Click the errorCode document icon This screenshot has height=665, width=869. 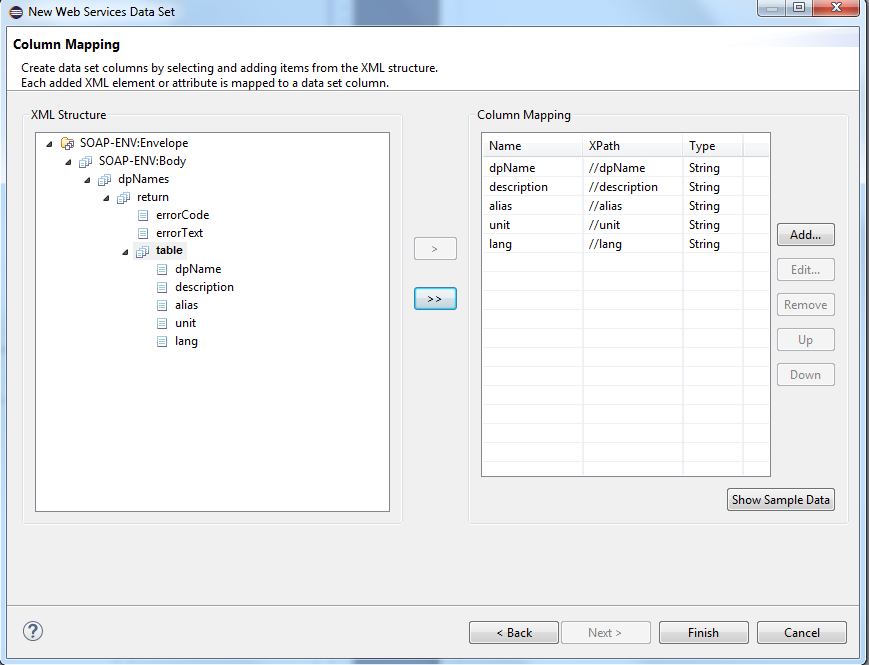click(143, 216)
